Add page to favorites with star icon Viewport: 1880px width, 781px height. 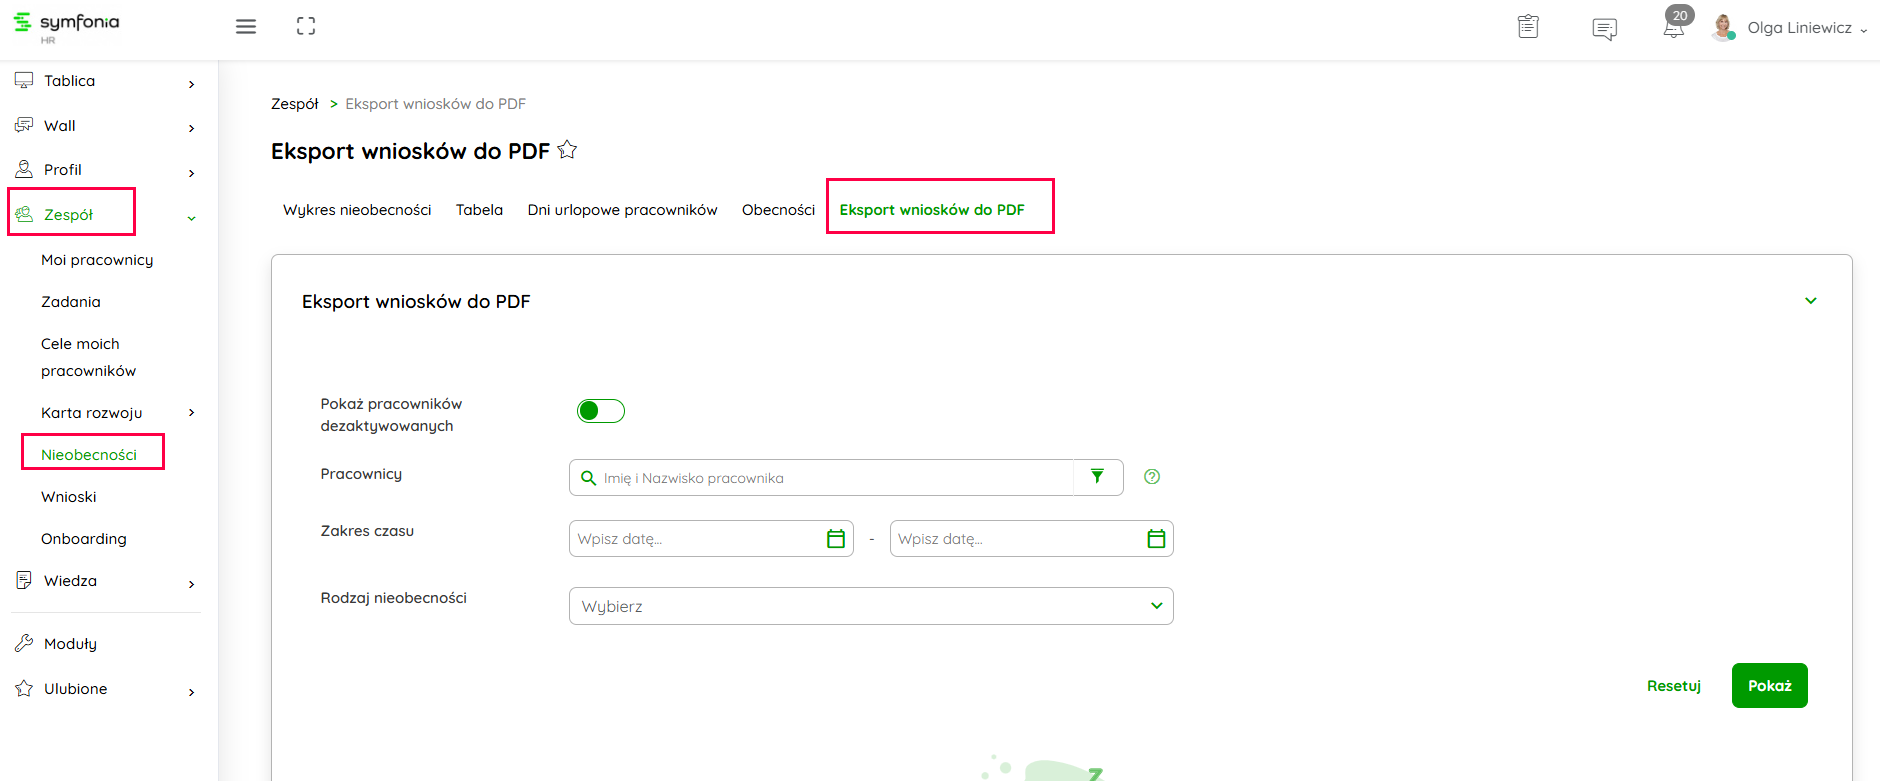point(567,150)
